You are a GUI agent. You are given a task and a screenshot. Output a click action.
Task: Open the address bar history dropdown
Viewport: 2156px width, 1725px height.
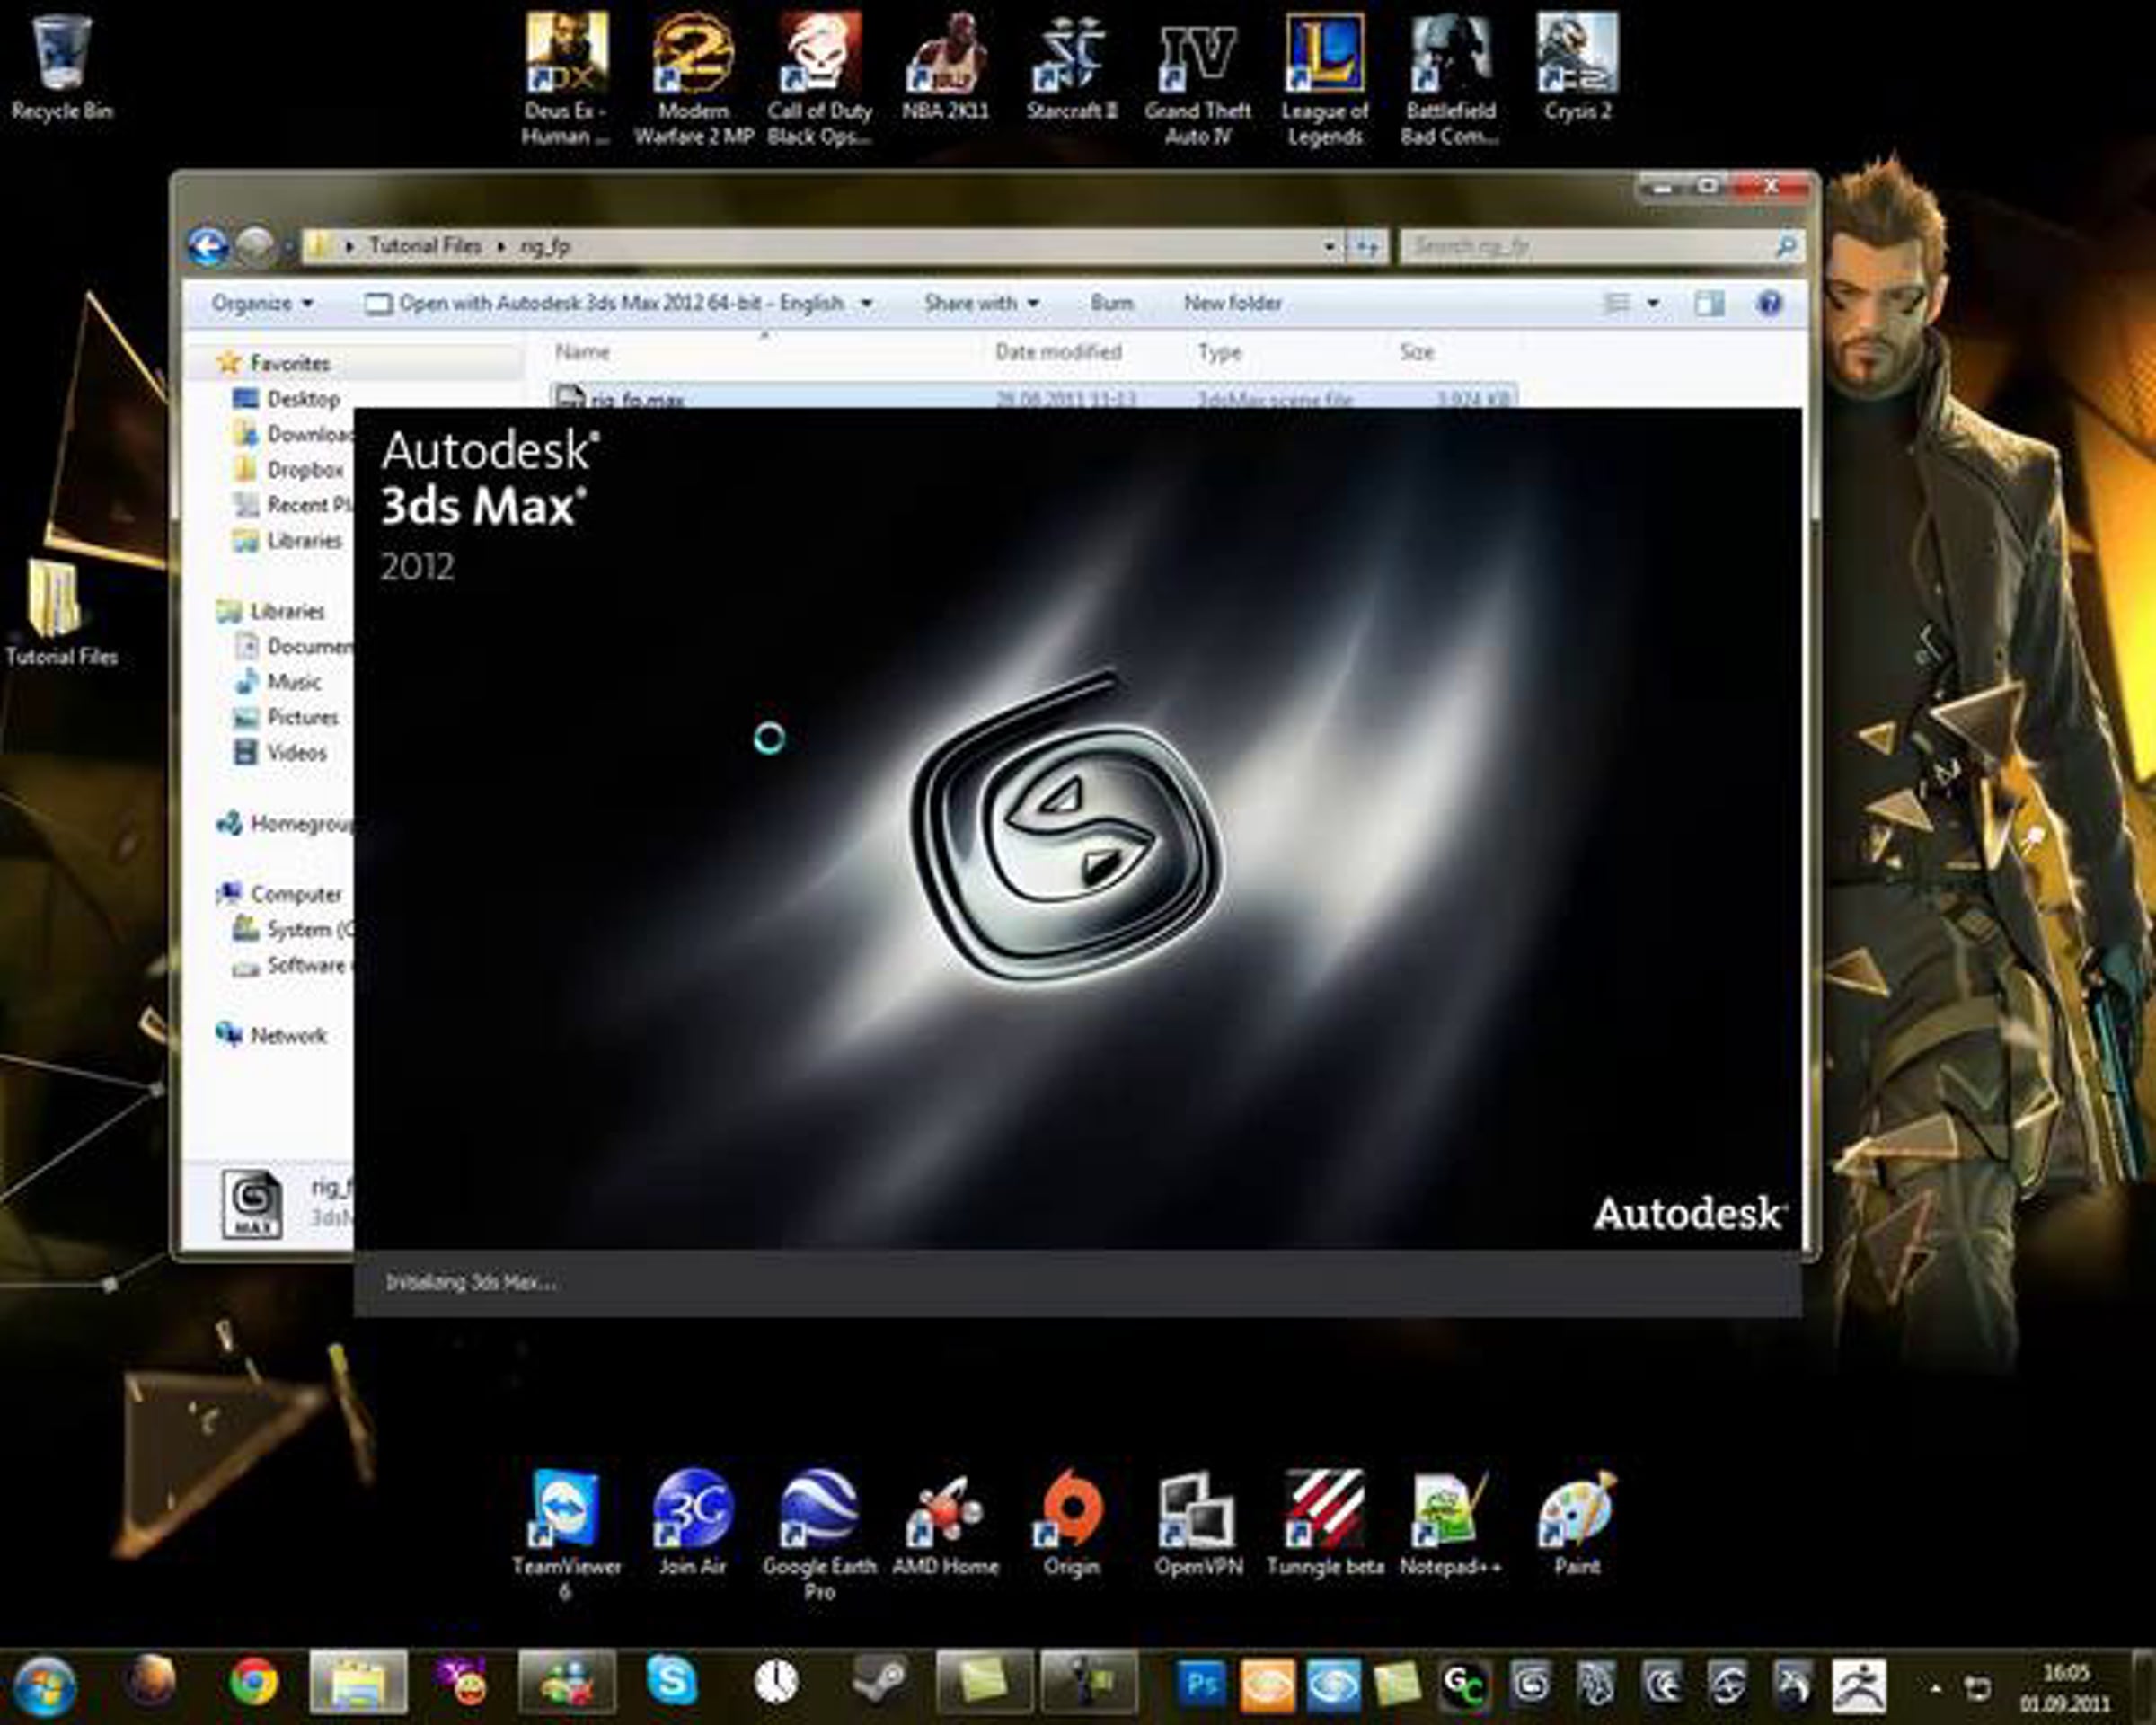tap(1329, 246)
